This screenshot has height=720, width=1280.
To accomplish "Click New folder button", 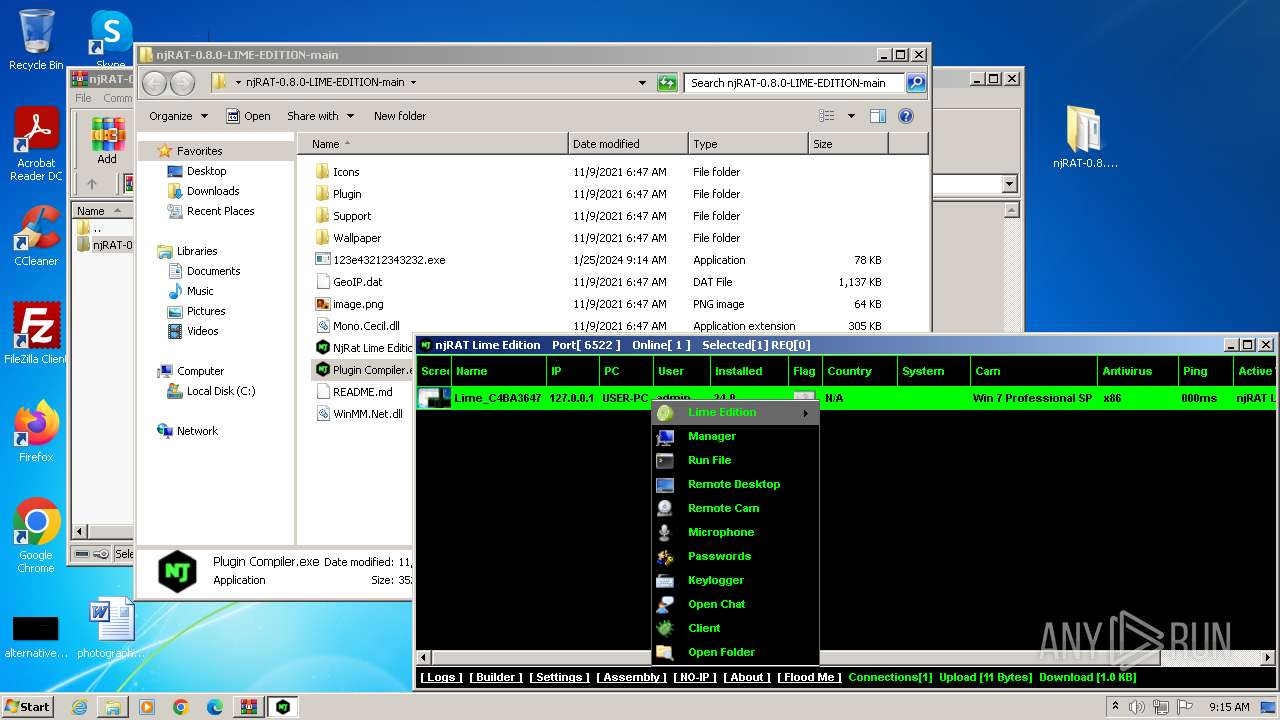I will coord(400,116).
